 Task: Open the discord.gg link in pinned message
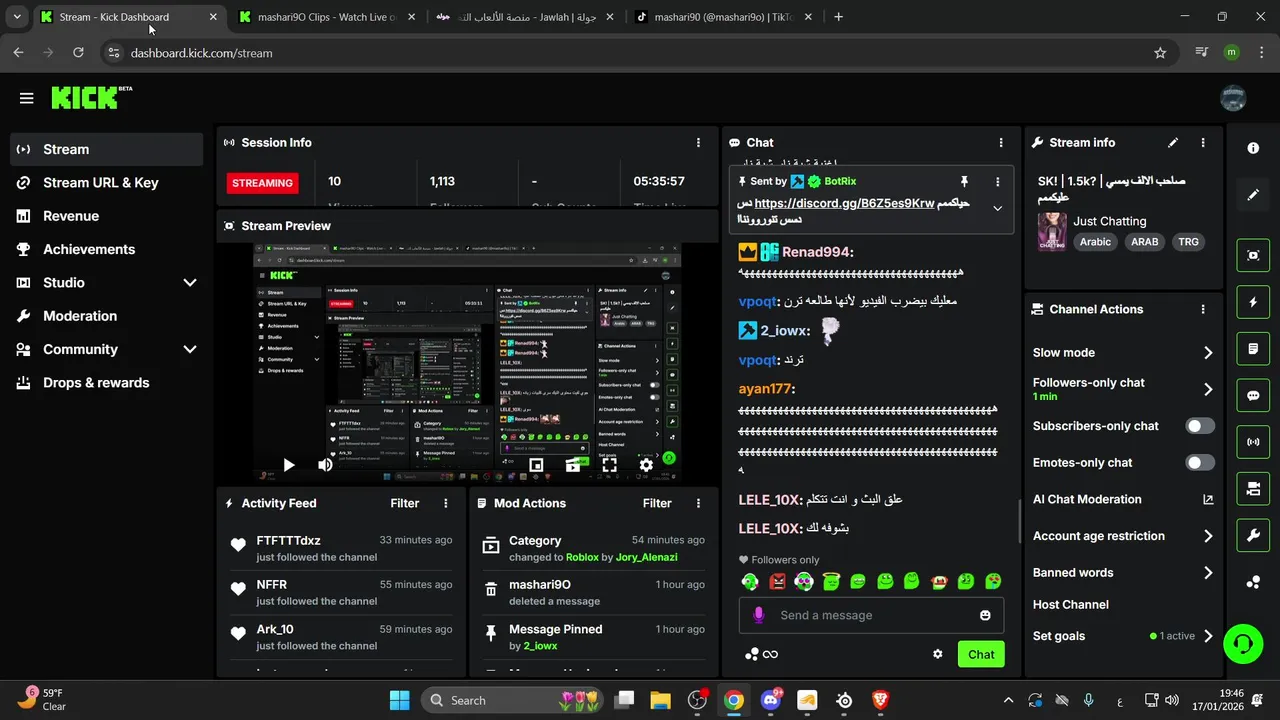[x=844, y=203]
